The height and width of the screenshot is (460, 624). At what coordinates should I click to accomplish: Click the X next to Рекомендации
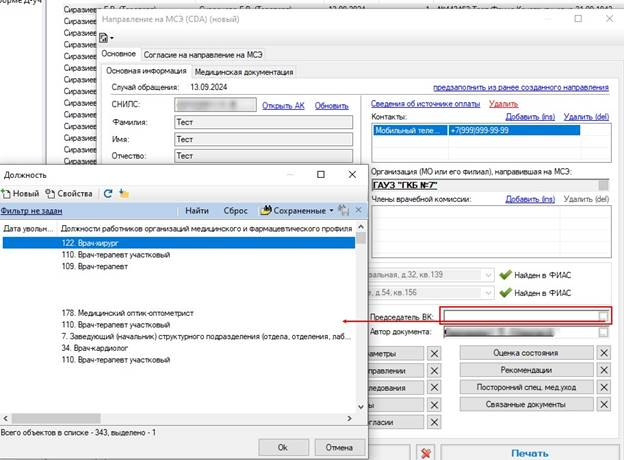coord(604,370)
